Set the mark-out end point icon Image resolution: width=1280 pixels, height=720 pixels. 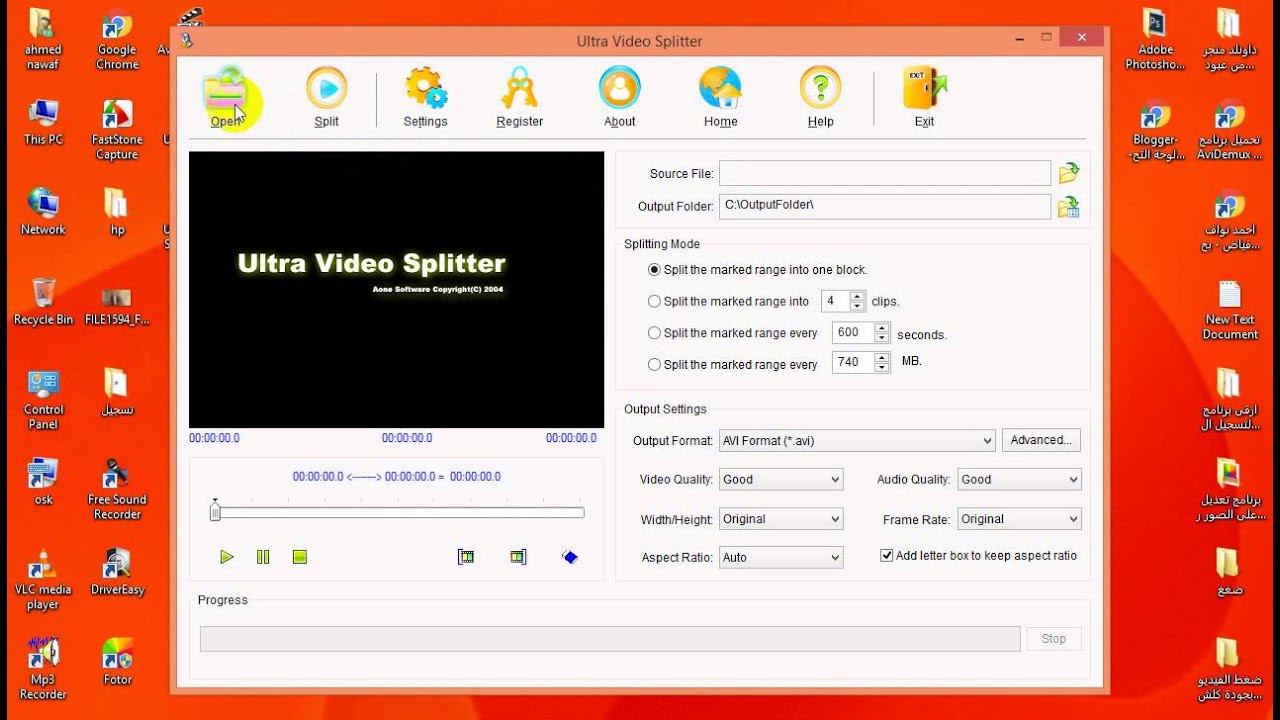tap(518, 557)
